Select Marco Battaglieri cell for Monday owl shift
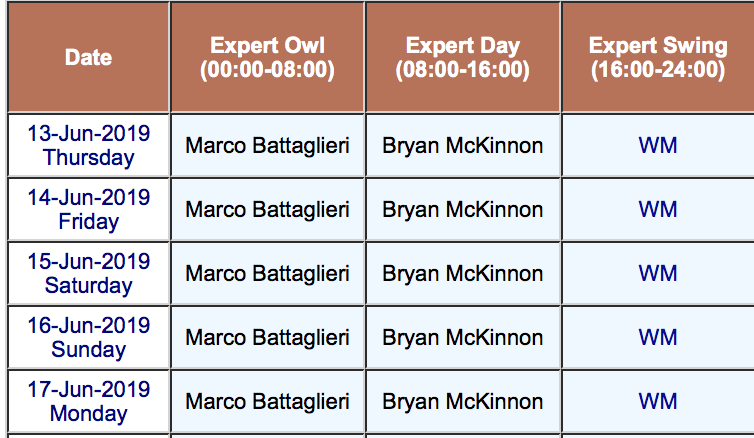Screen dimensions: 754x438 pos(267,401)
